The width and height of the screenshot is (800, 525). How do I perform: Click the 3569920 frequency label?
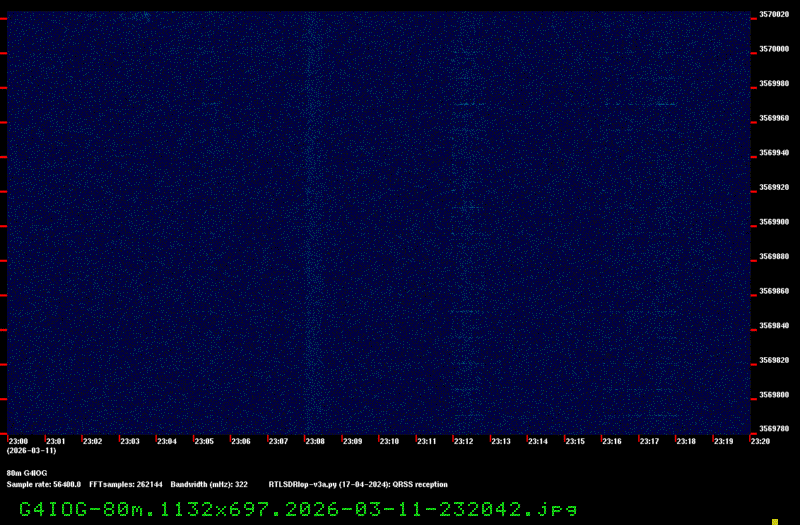(774, 187)
